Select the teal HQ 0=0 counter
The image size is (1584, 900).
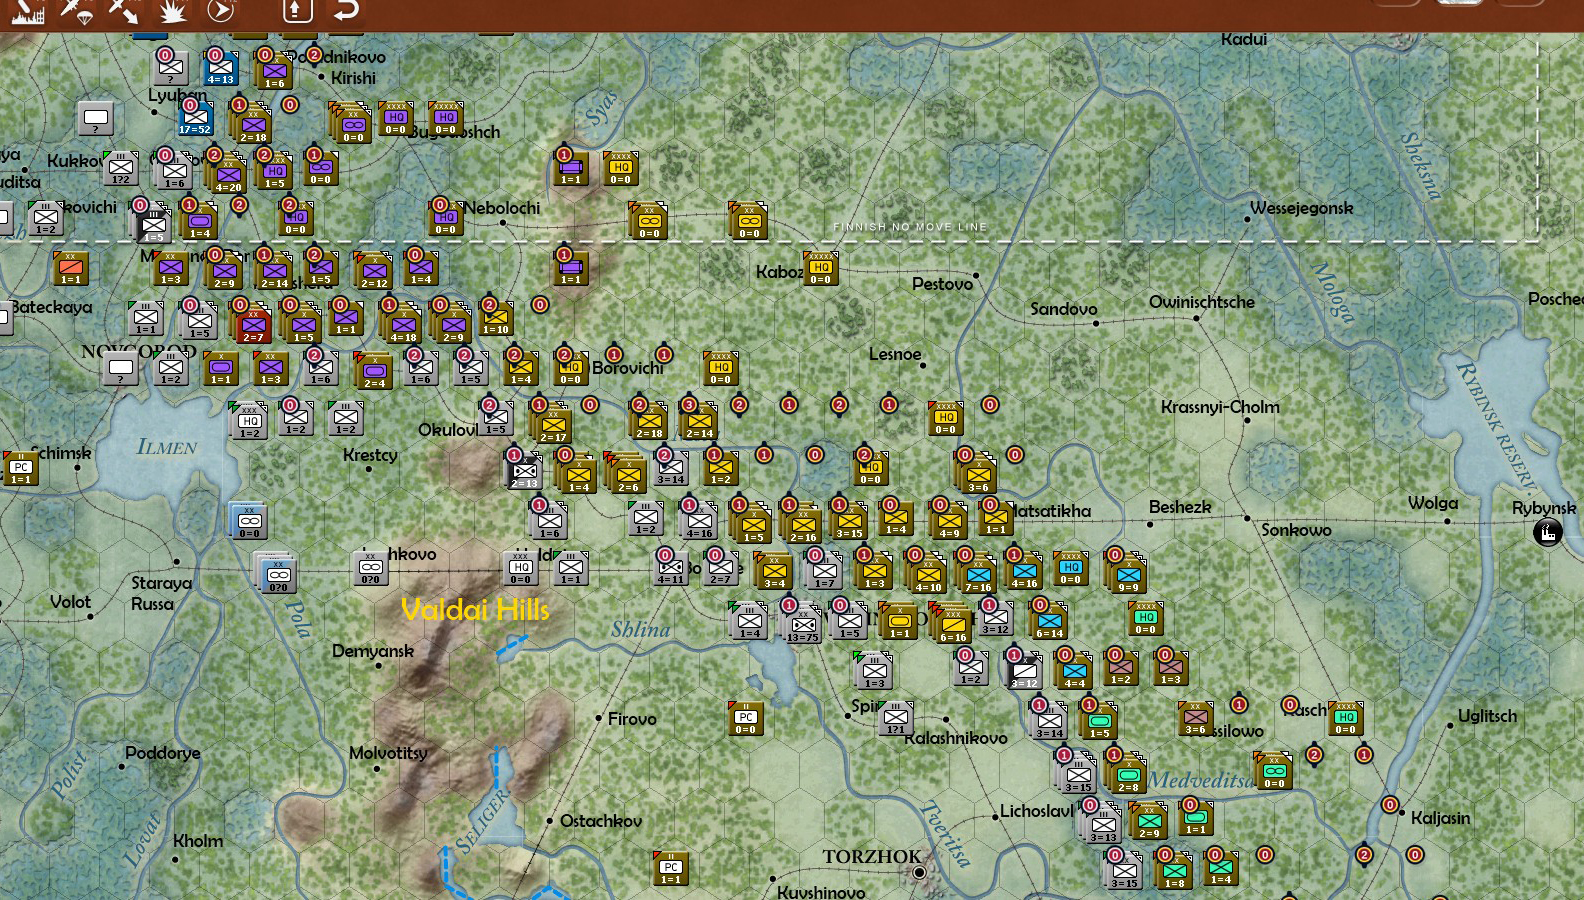[1145, 619]
